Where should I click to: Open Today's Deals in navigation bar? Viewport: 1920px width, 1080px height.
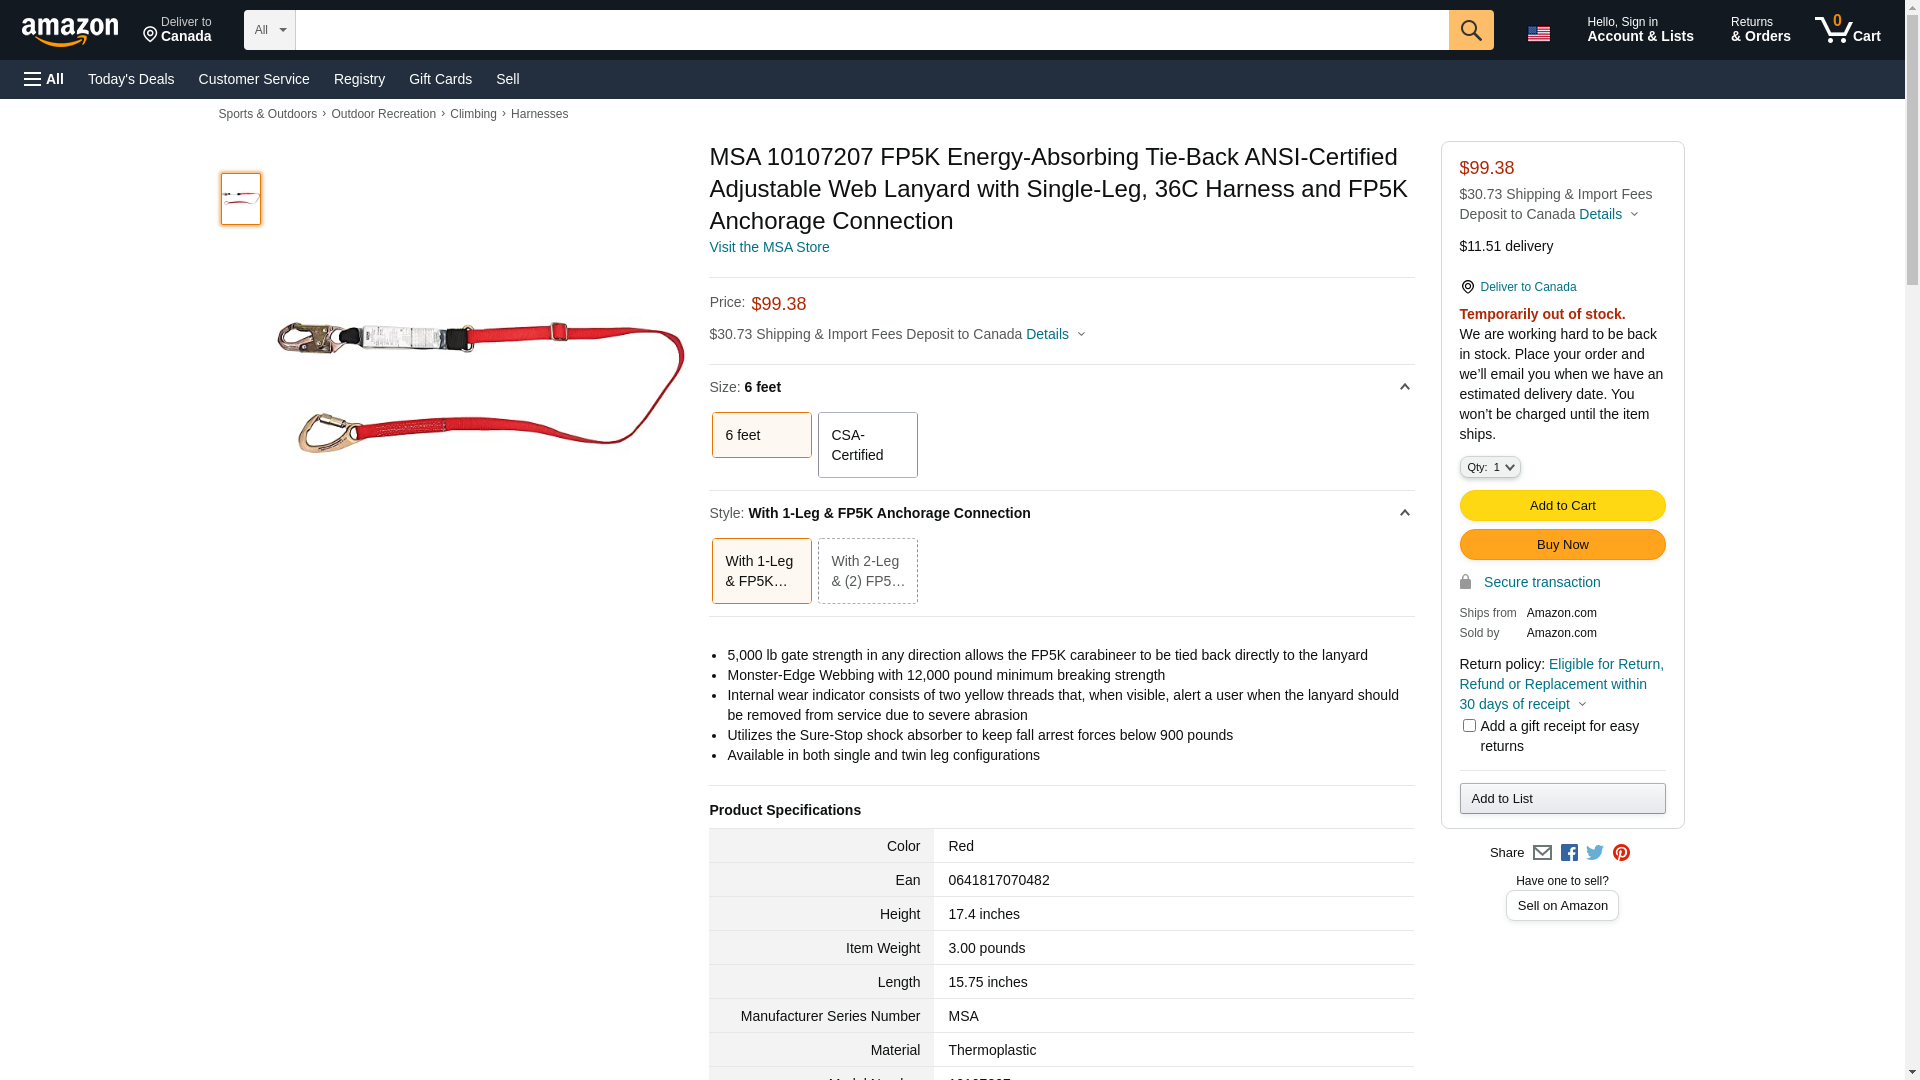(131, 79)
